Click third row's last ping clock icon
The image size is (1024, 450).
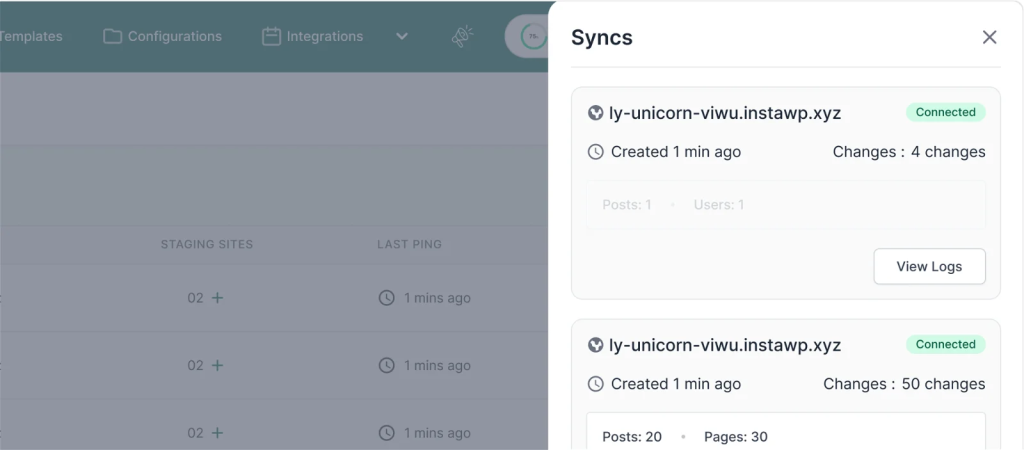[x=387, y=433]
